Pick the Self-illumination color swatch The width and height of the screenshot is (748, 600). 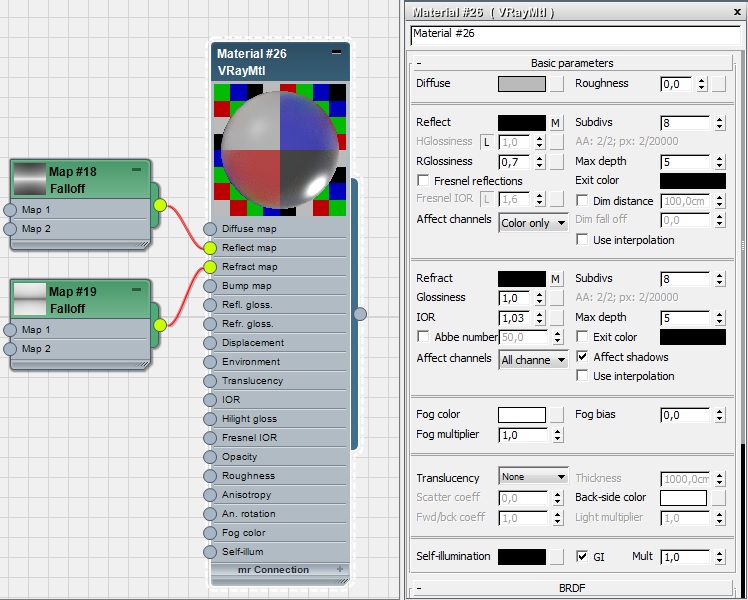[x=522, y=557]
